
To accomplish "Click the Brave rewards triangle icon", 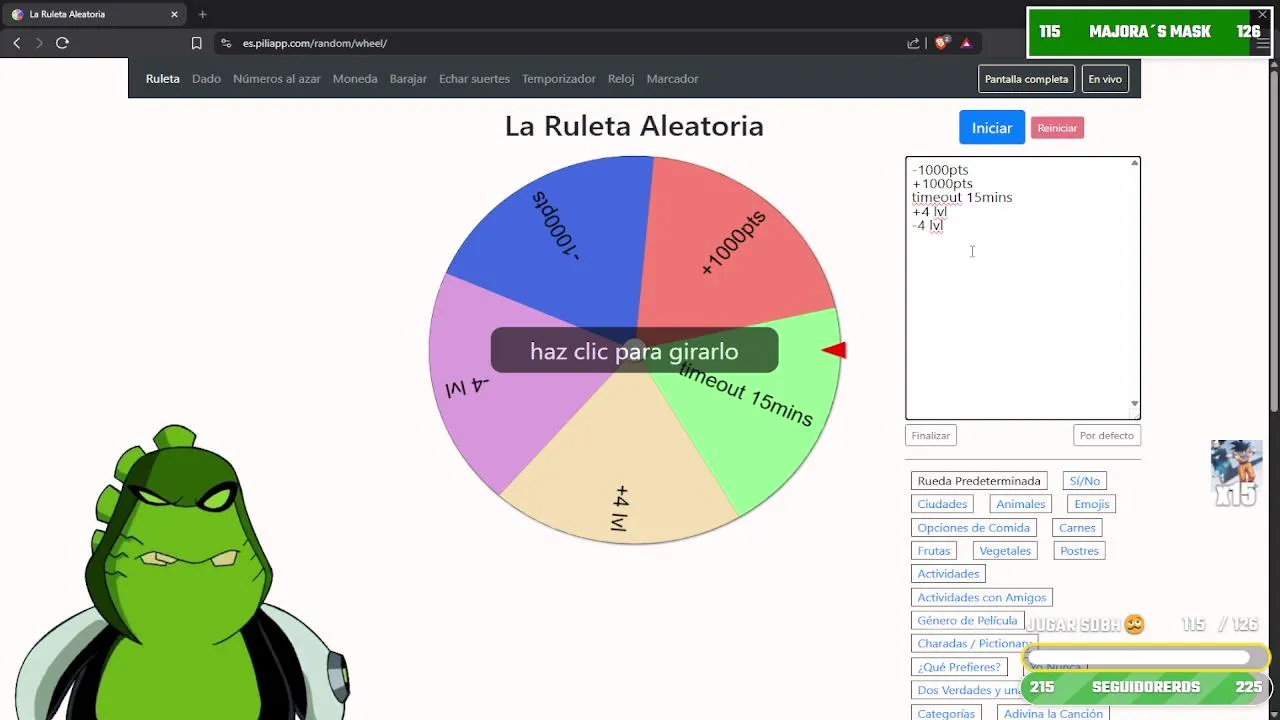I will pyautogui.click(x=966, y=43).
